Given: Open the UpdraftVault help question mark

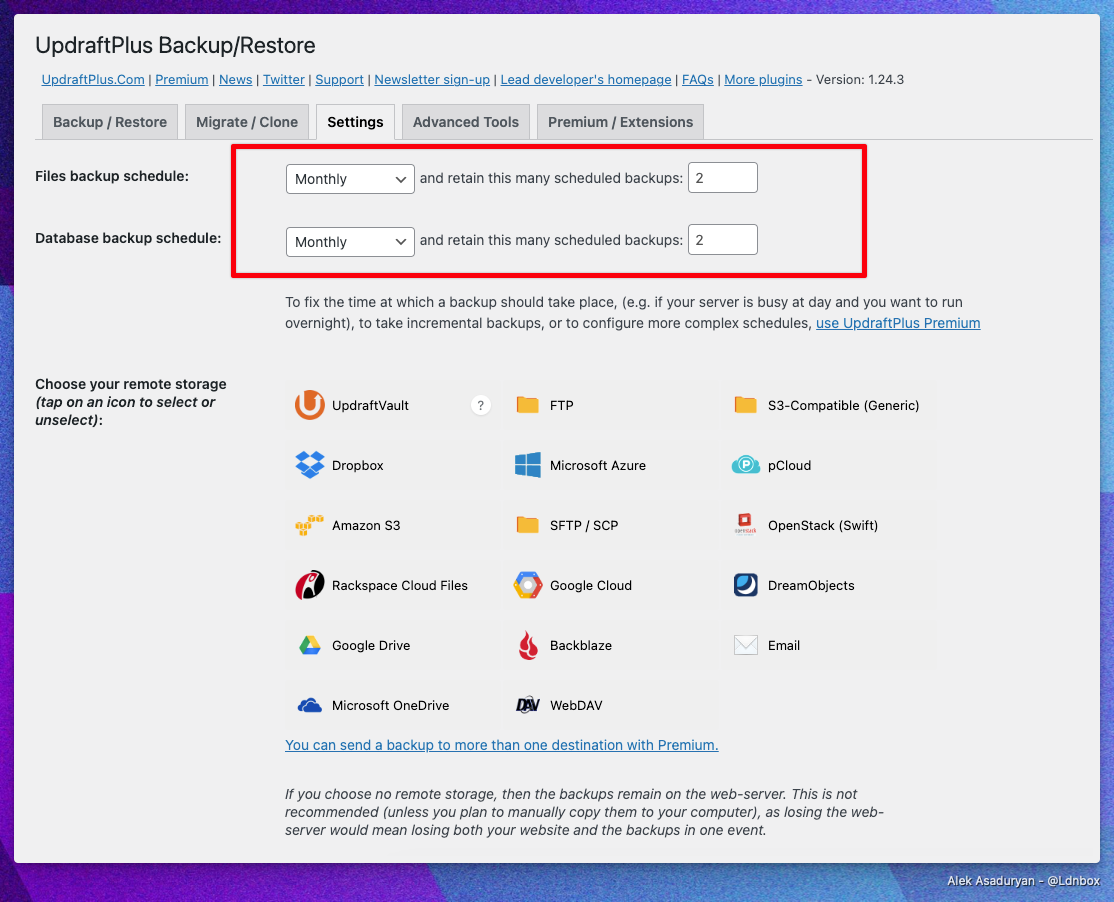Looking at the screenshot, I should click(x=480, y=405).
